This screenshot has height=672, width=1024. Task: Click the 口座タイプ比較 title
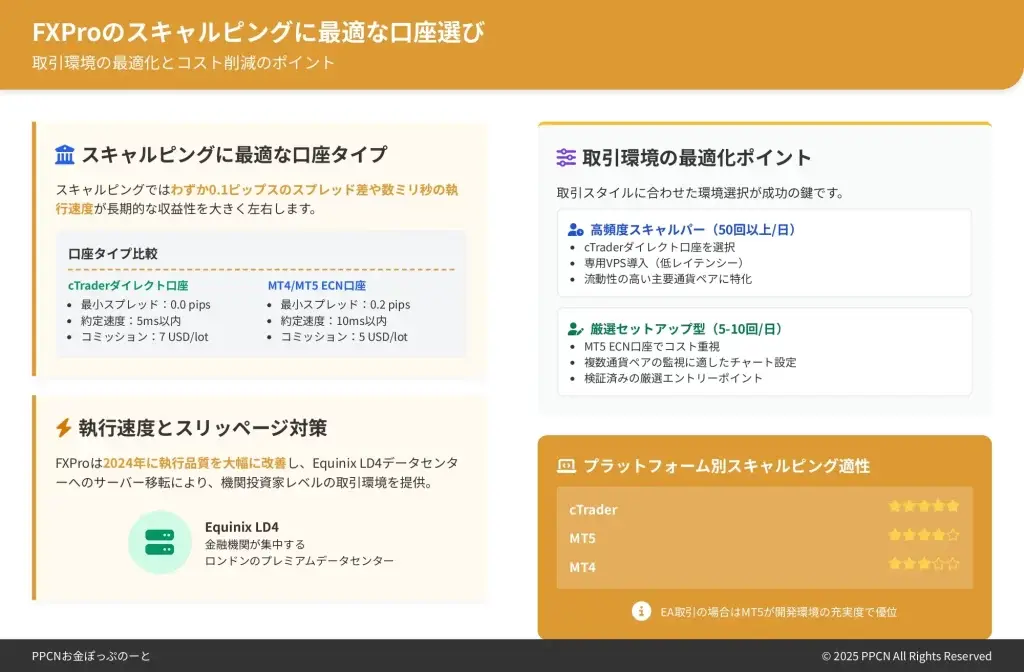point(113,254)
